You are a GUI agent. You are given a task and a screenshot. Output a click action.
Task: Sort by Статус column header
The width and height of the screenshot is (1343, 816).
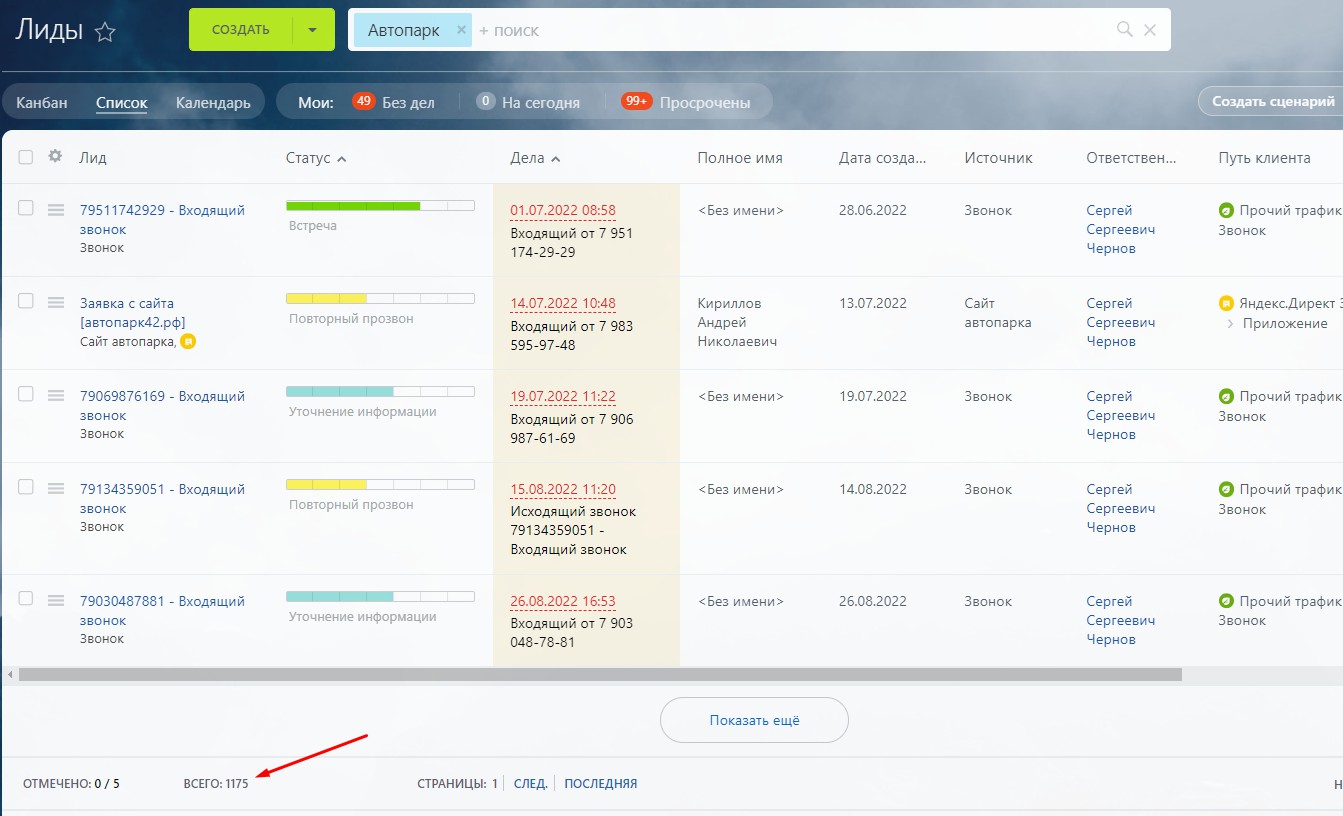point(316,158)
